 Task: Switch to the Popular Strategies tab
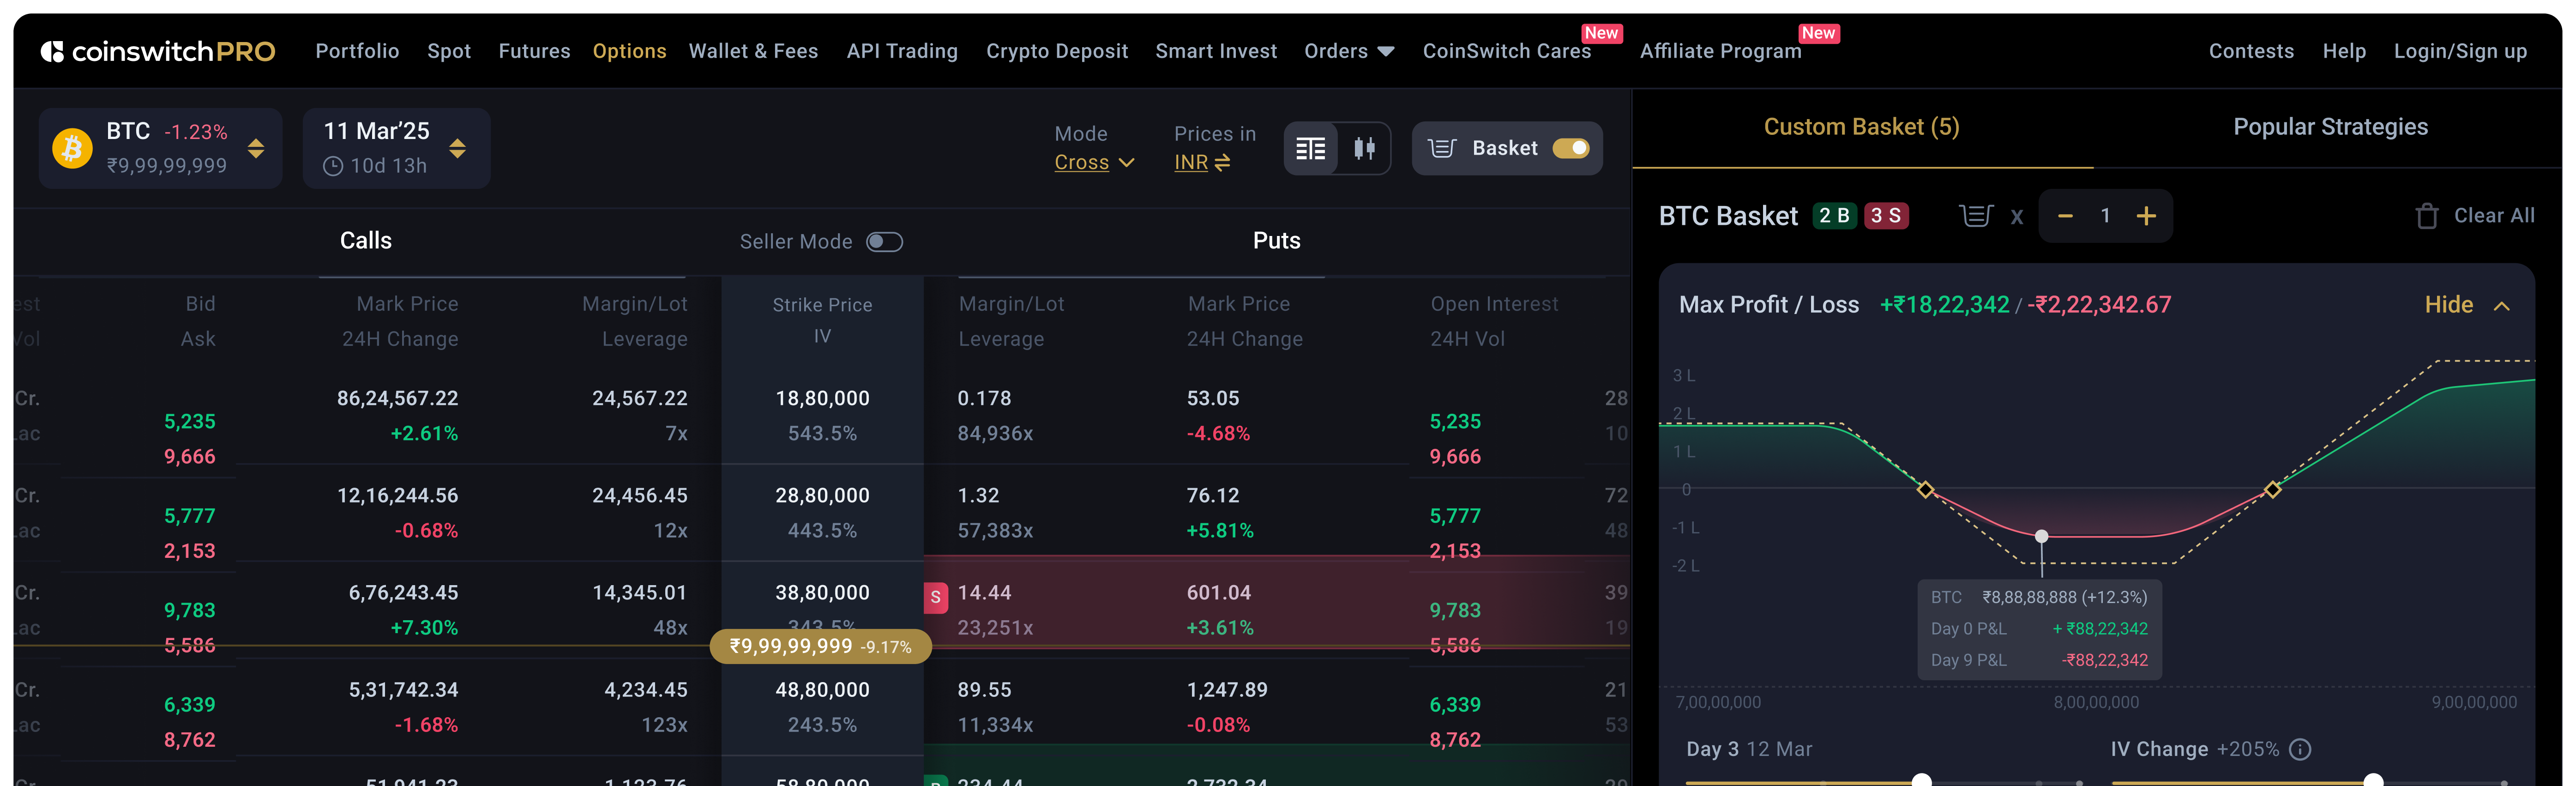coord(2330,127)
